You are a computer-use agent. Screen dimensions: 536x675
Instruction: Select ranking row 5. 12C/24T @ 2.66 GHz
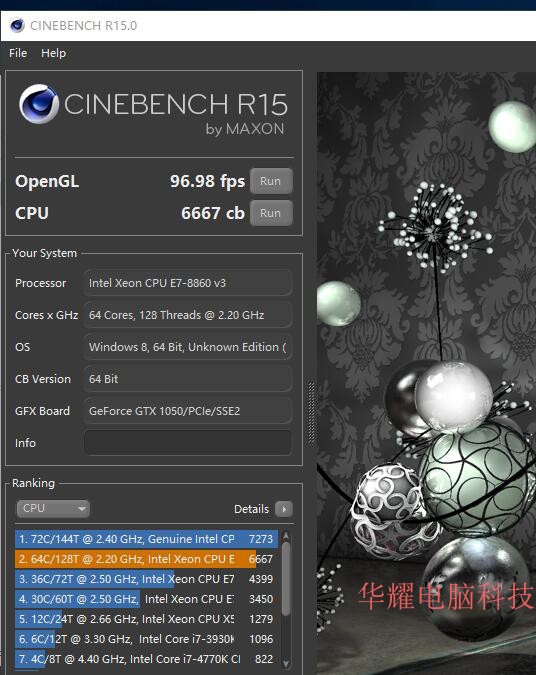(x=146, y=619)
